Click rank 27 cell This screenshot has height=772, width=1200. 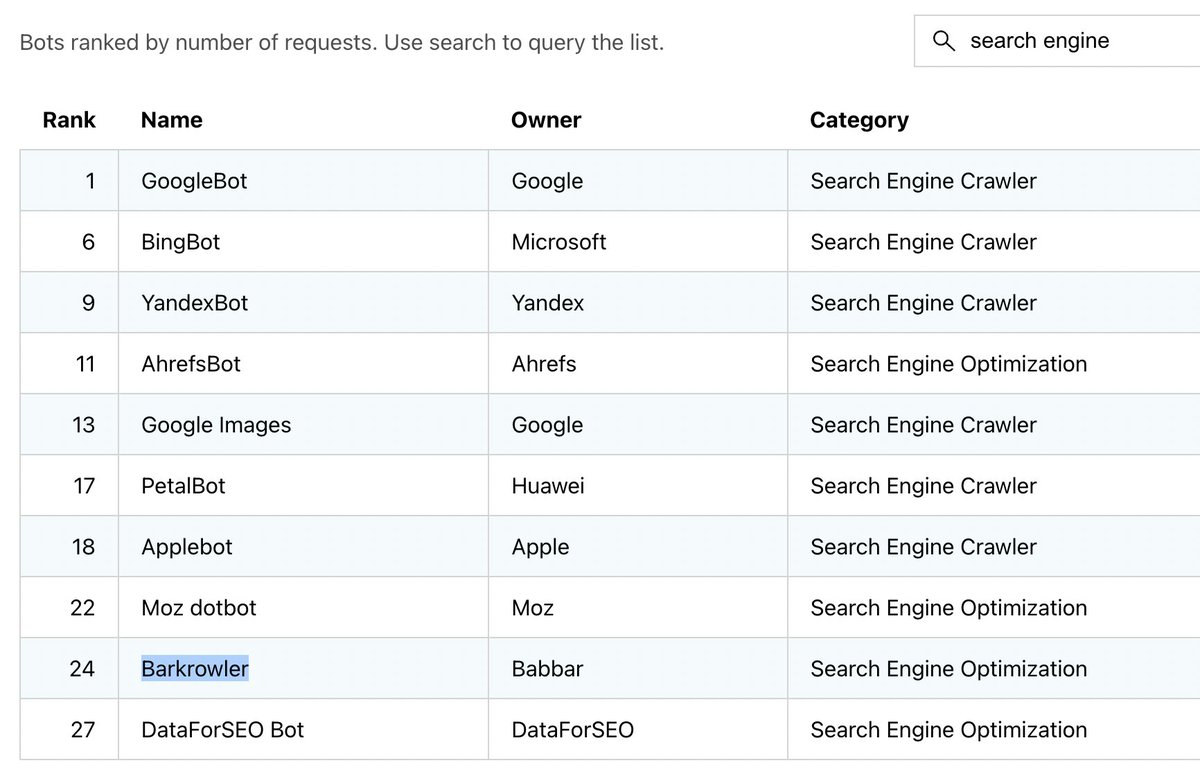point(69,730)
